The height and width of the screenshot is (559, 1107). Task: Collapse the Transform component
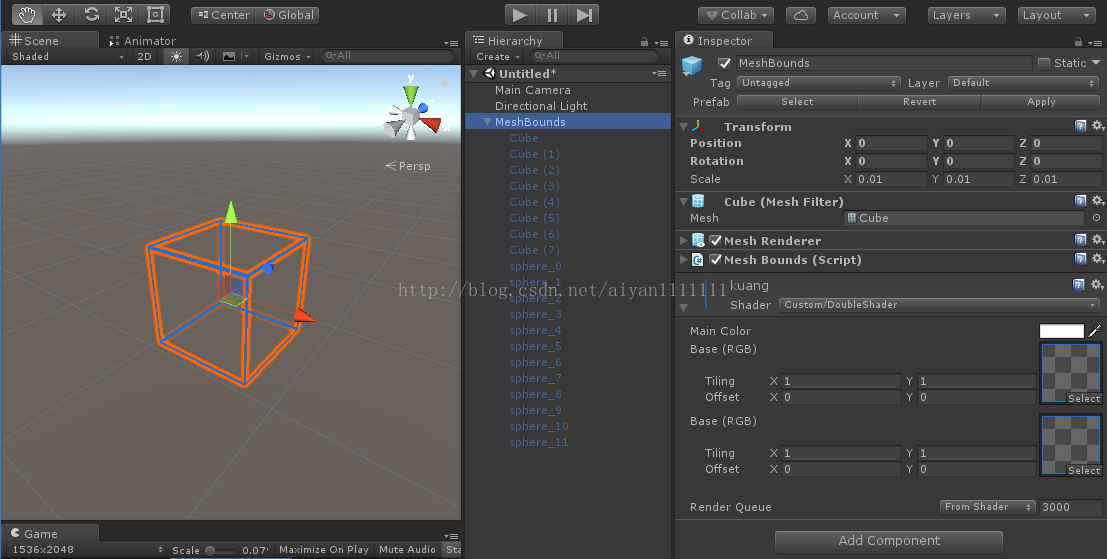(683, 127)
